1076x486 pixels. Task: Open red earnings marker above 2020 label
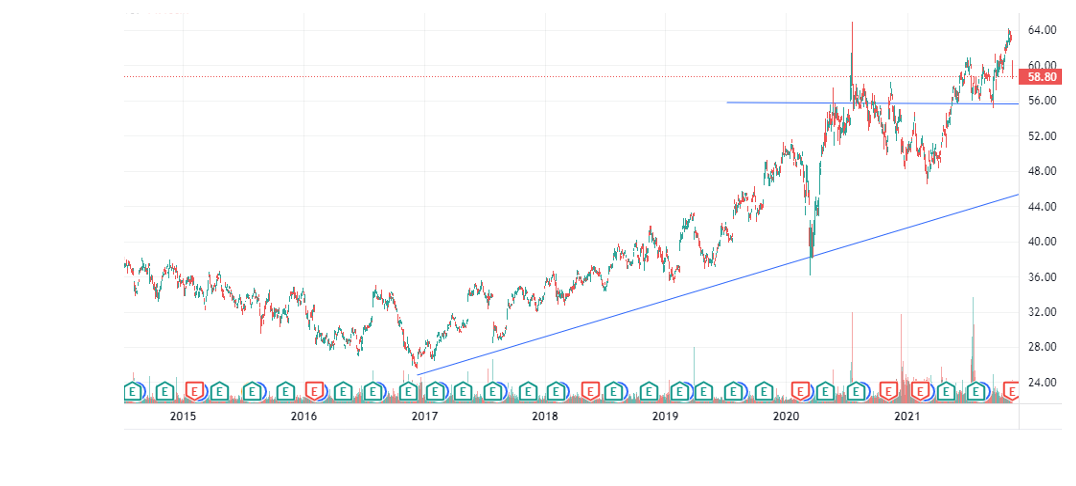[800, 391]
